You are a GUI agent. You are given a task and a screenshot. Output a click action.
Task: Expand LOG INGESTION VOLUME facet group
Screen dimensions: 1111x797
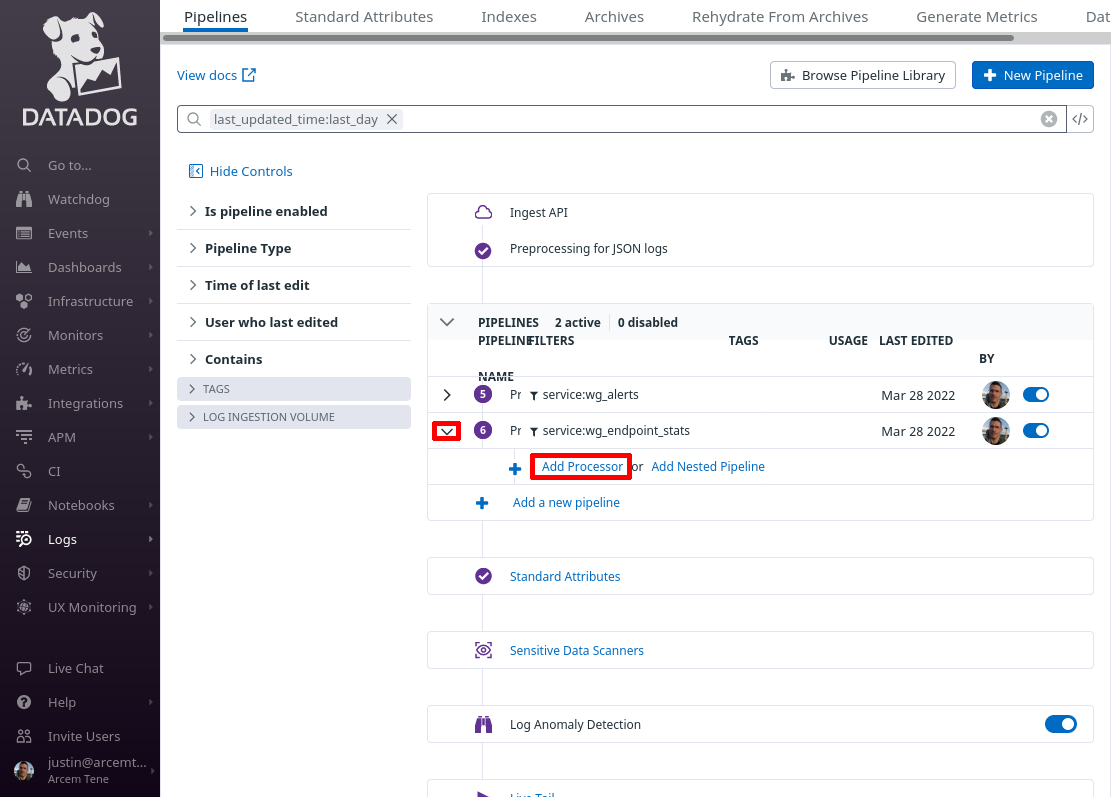(293, 417)
